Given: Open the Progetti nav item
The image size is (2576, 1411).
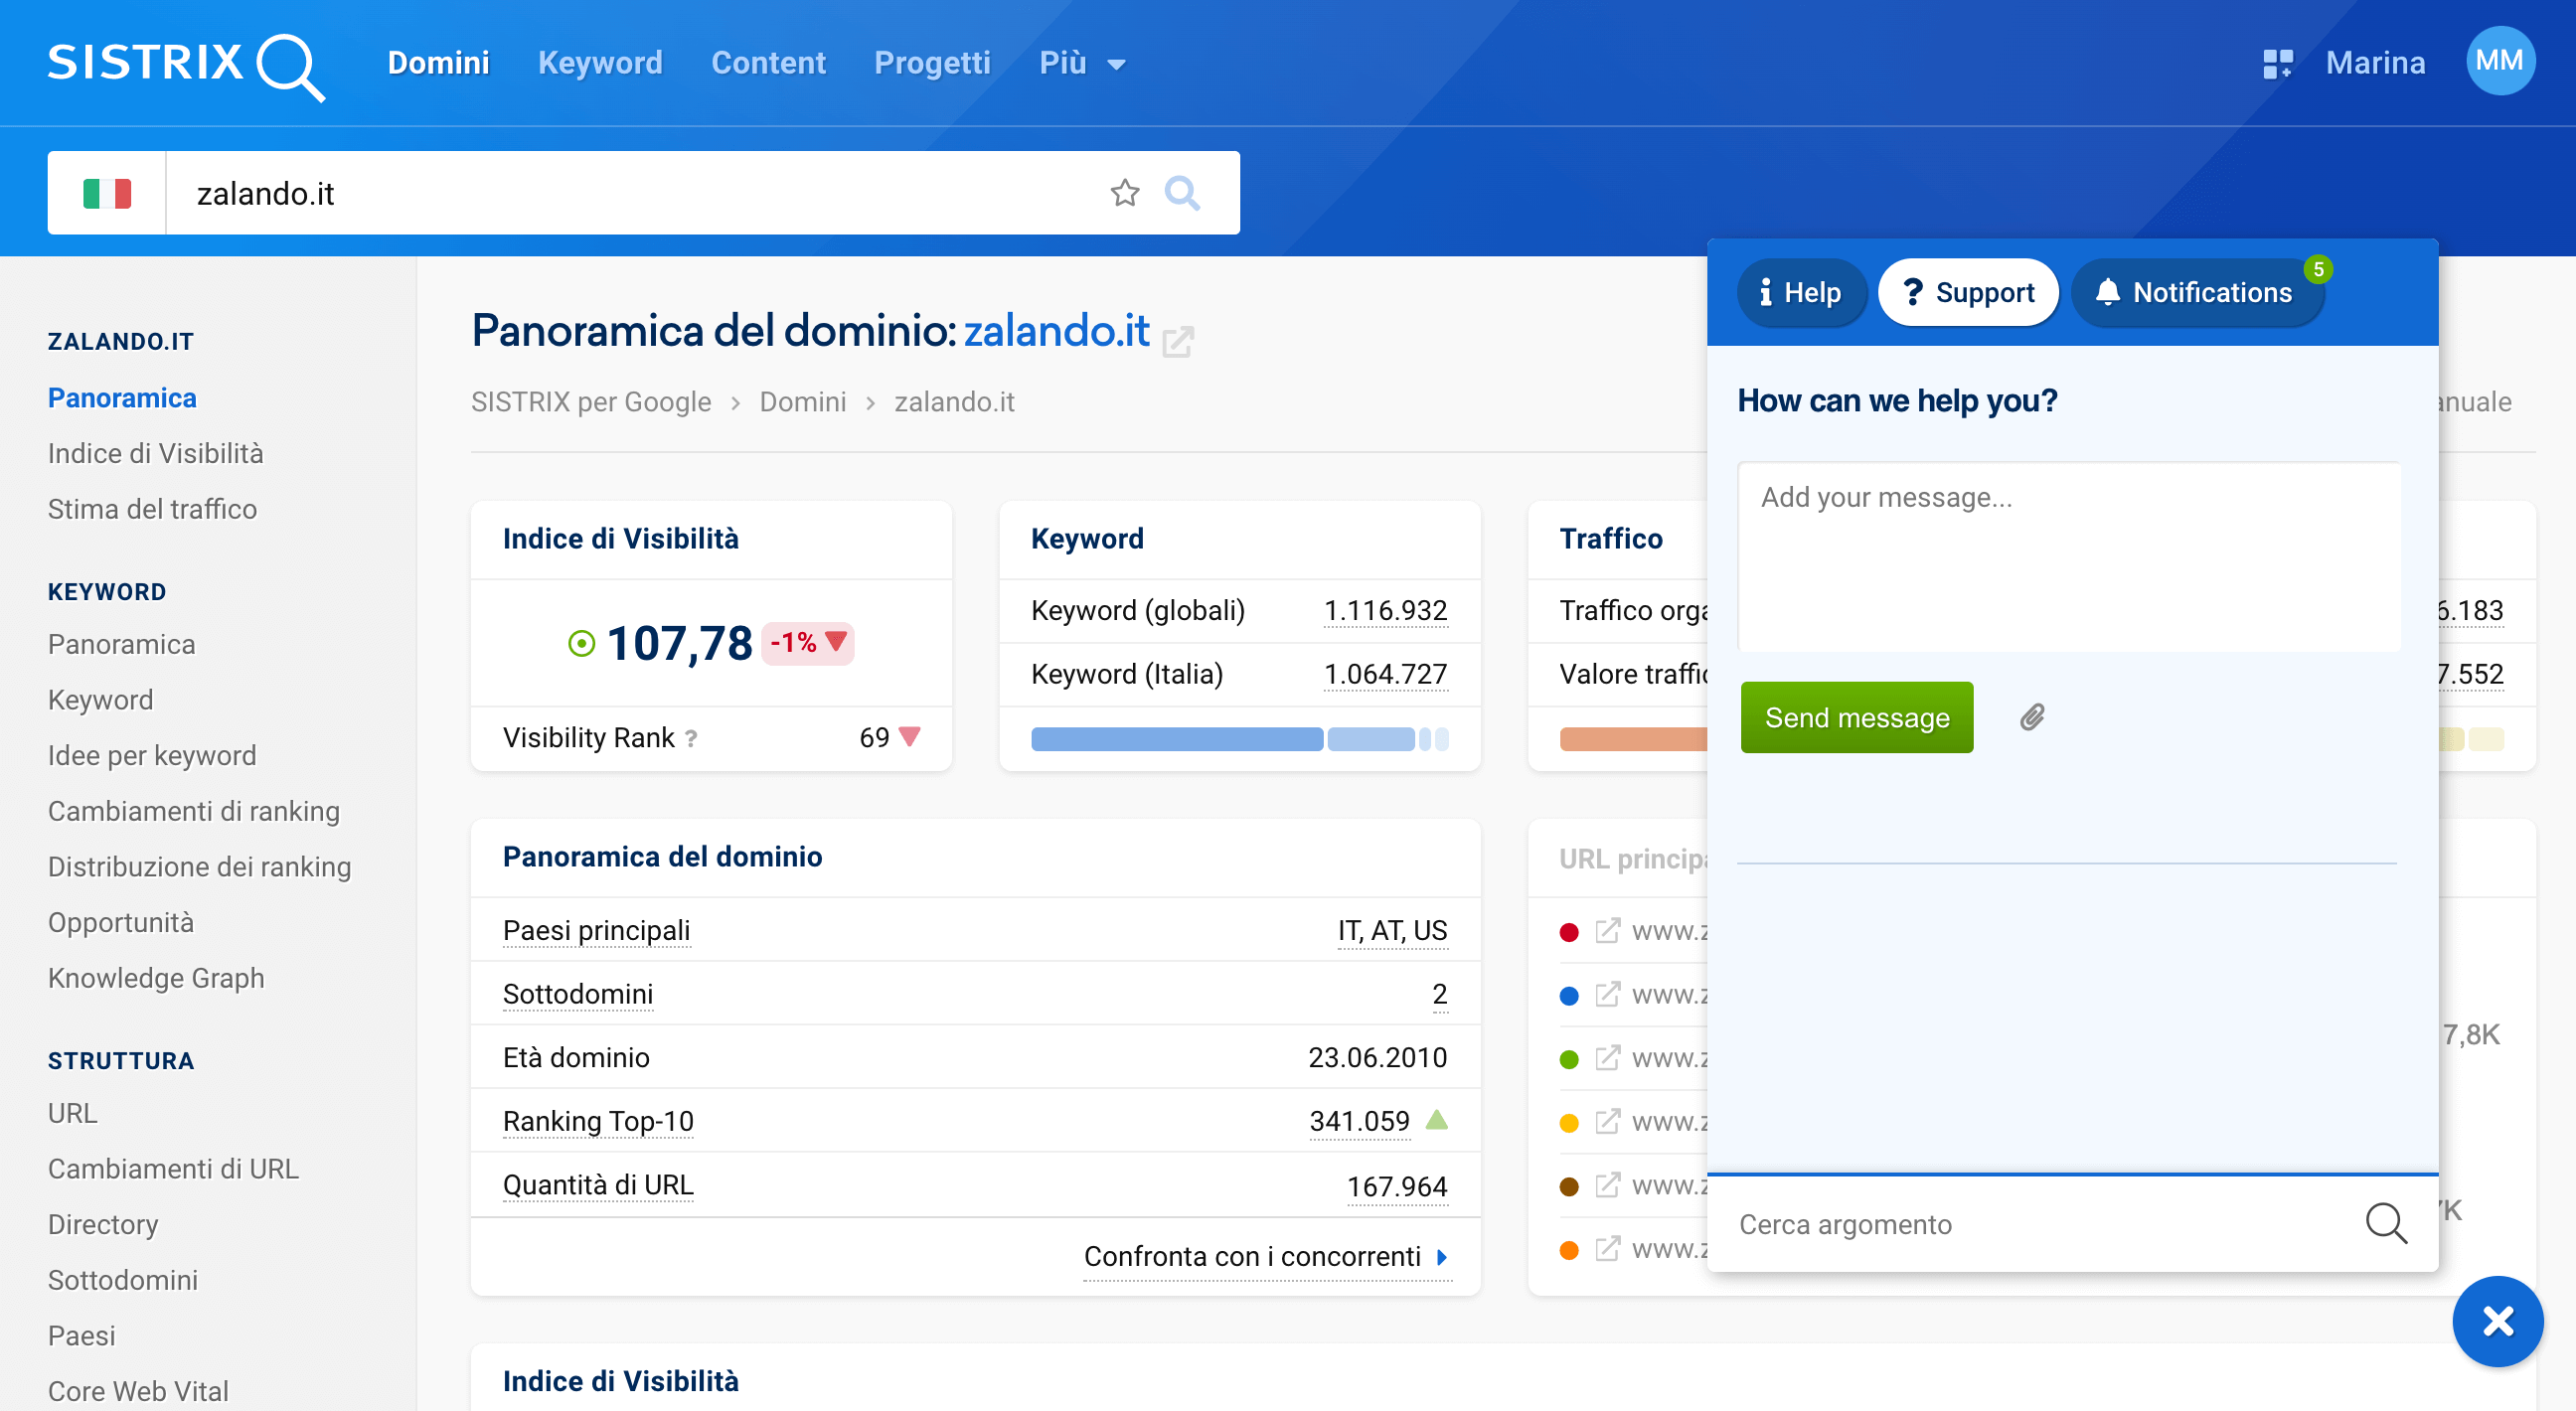Looking at the screenshot, I should click(932, 63).
